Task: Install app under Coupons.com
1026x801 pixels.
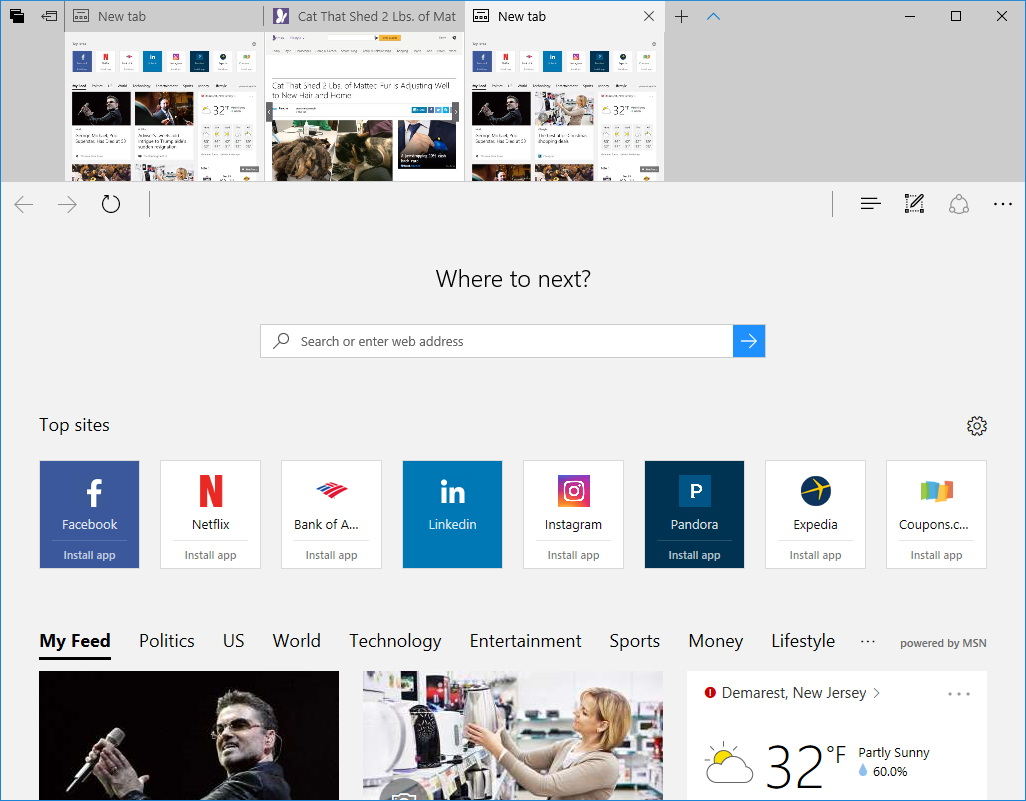Action: (936, 555)
